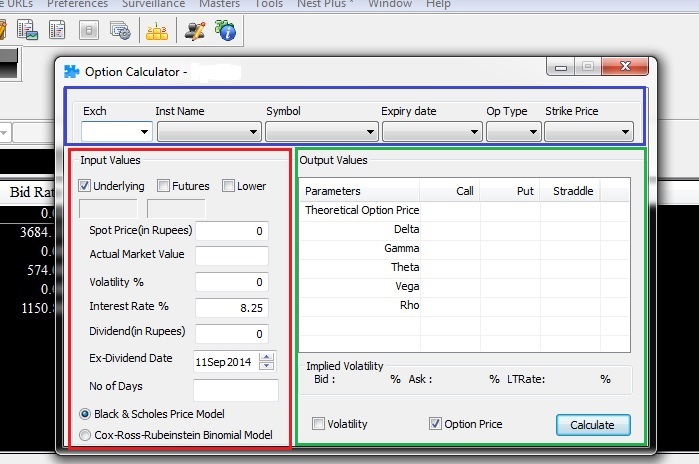Select Cox-Ross-Rubeinstein Binomial Model
Image resolution: width=699 pixels, height=464 pixels.
85,435
